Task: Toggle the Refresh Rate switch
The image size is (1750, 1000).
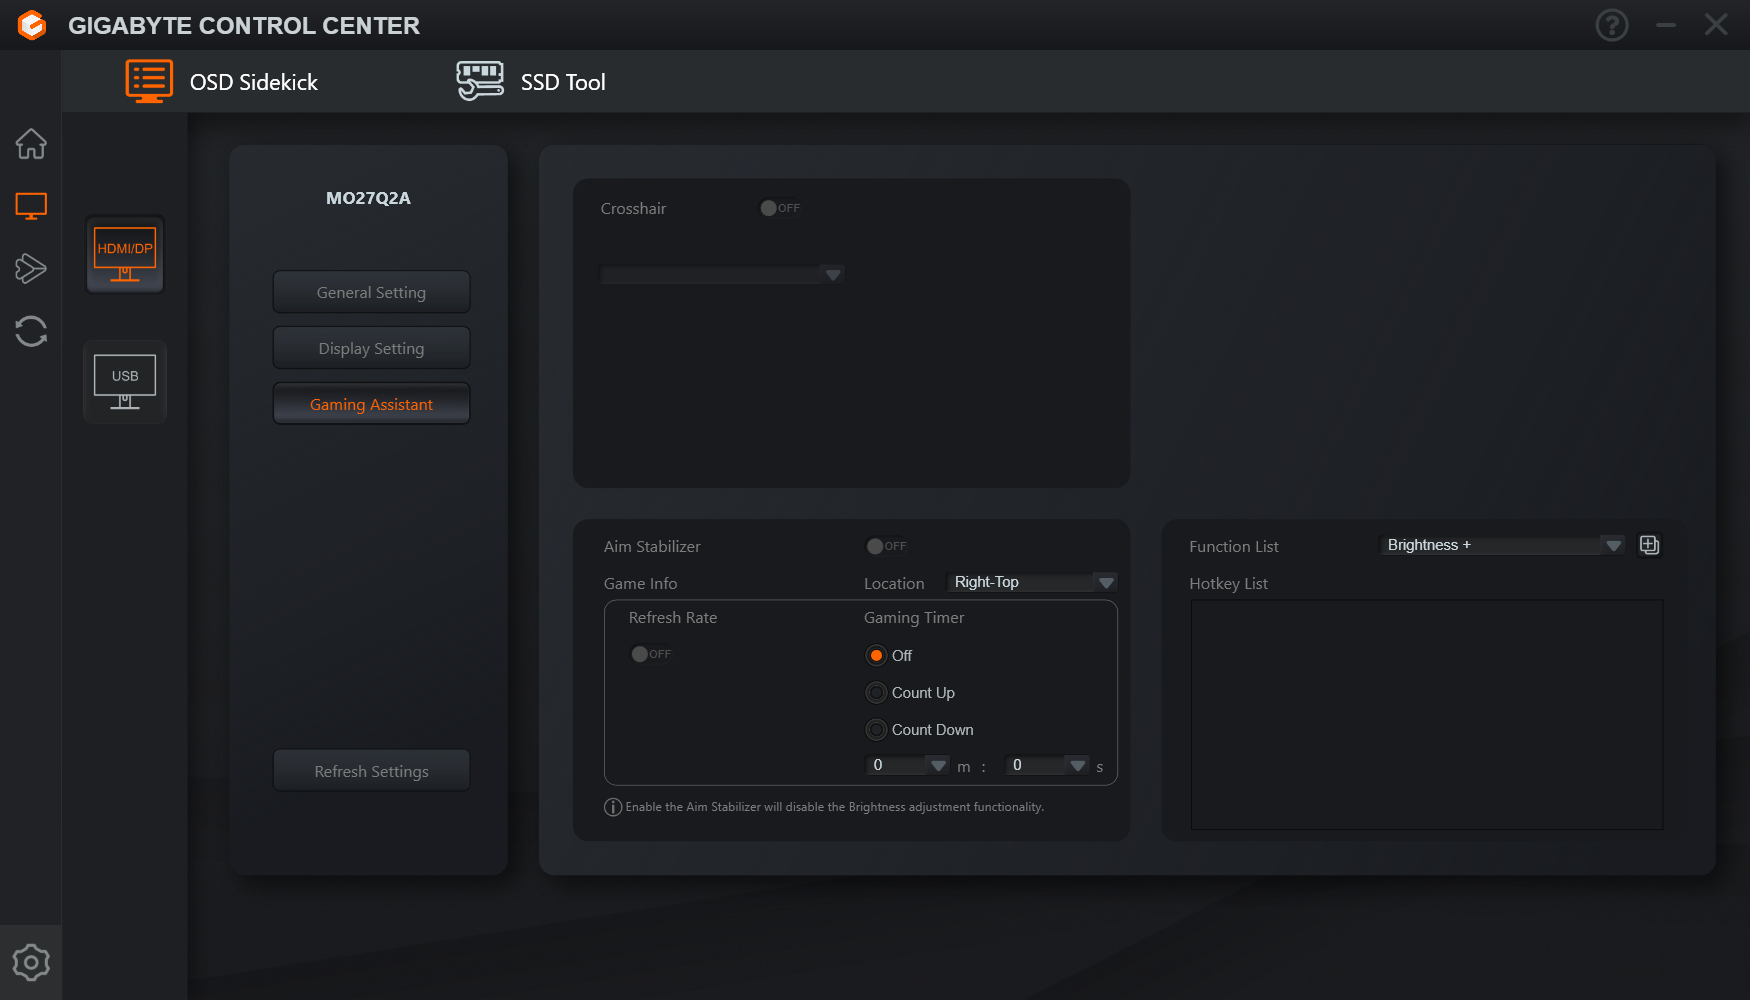Action: point(651,654)
